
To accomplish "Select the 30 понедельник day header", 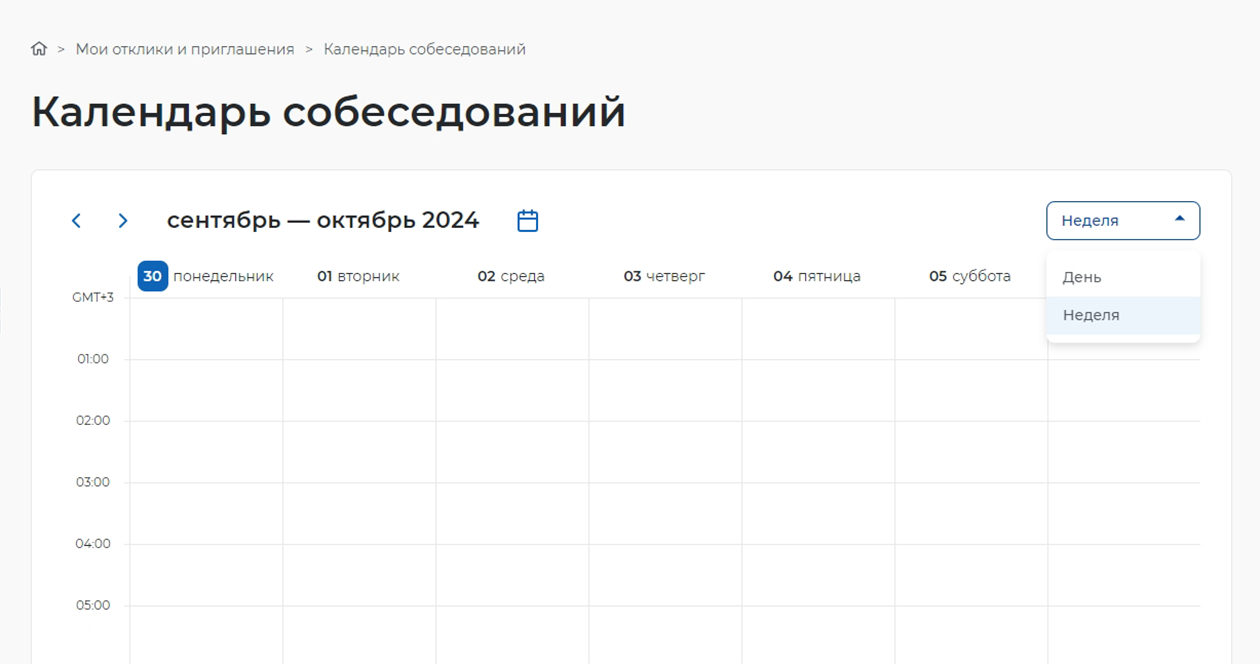I will pyautogui.click(x=206, y=276).
